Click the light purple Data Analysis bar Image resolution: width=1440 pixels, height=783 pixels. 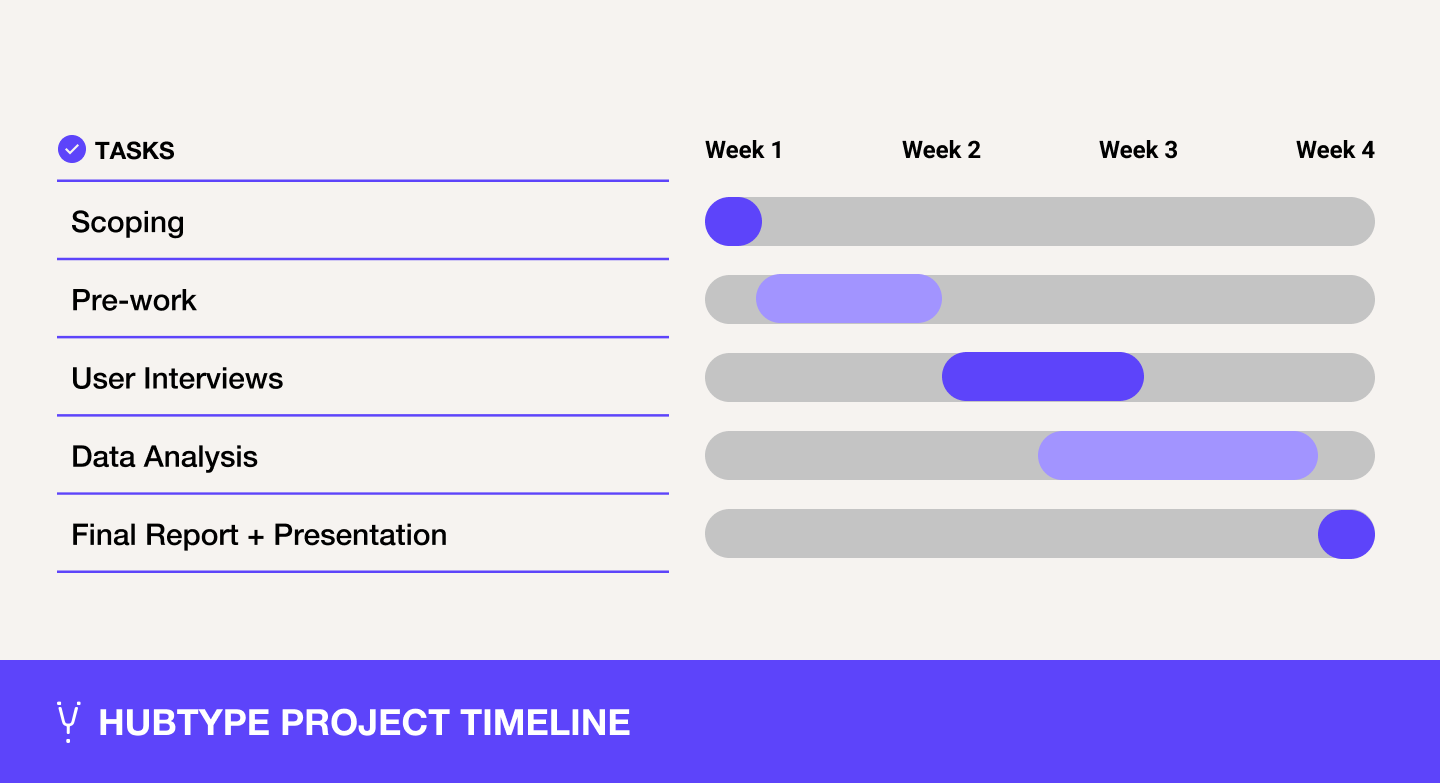pyautogui.click(x=1177, y=456)
